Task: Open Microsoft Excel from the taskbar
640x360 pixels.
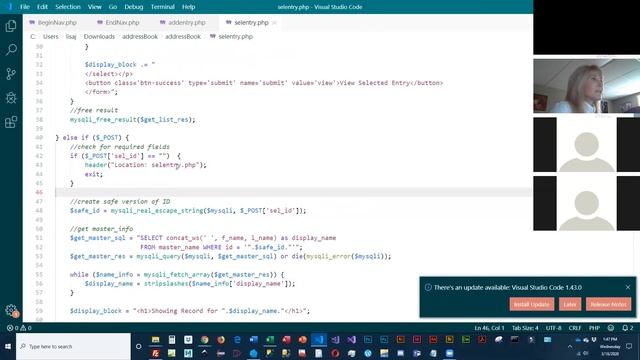Action: tap(270, 340)
